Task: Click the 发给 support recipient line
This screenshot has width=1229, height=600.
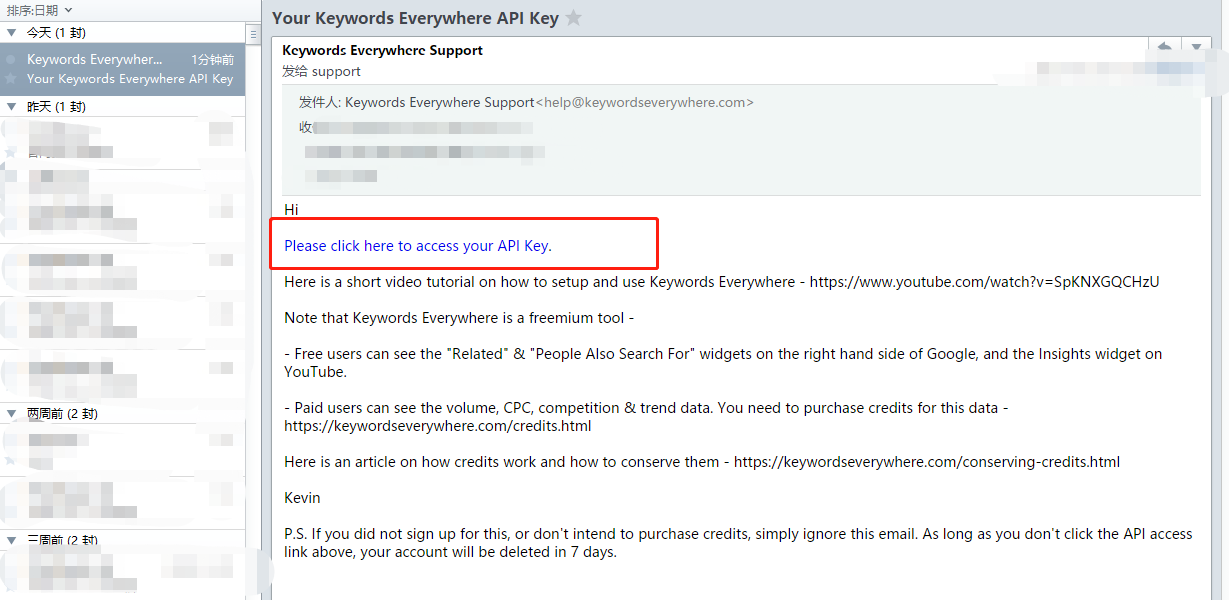Action: (321, 71)
